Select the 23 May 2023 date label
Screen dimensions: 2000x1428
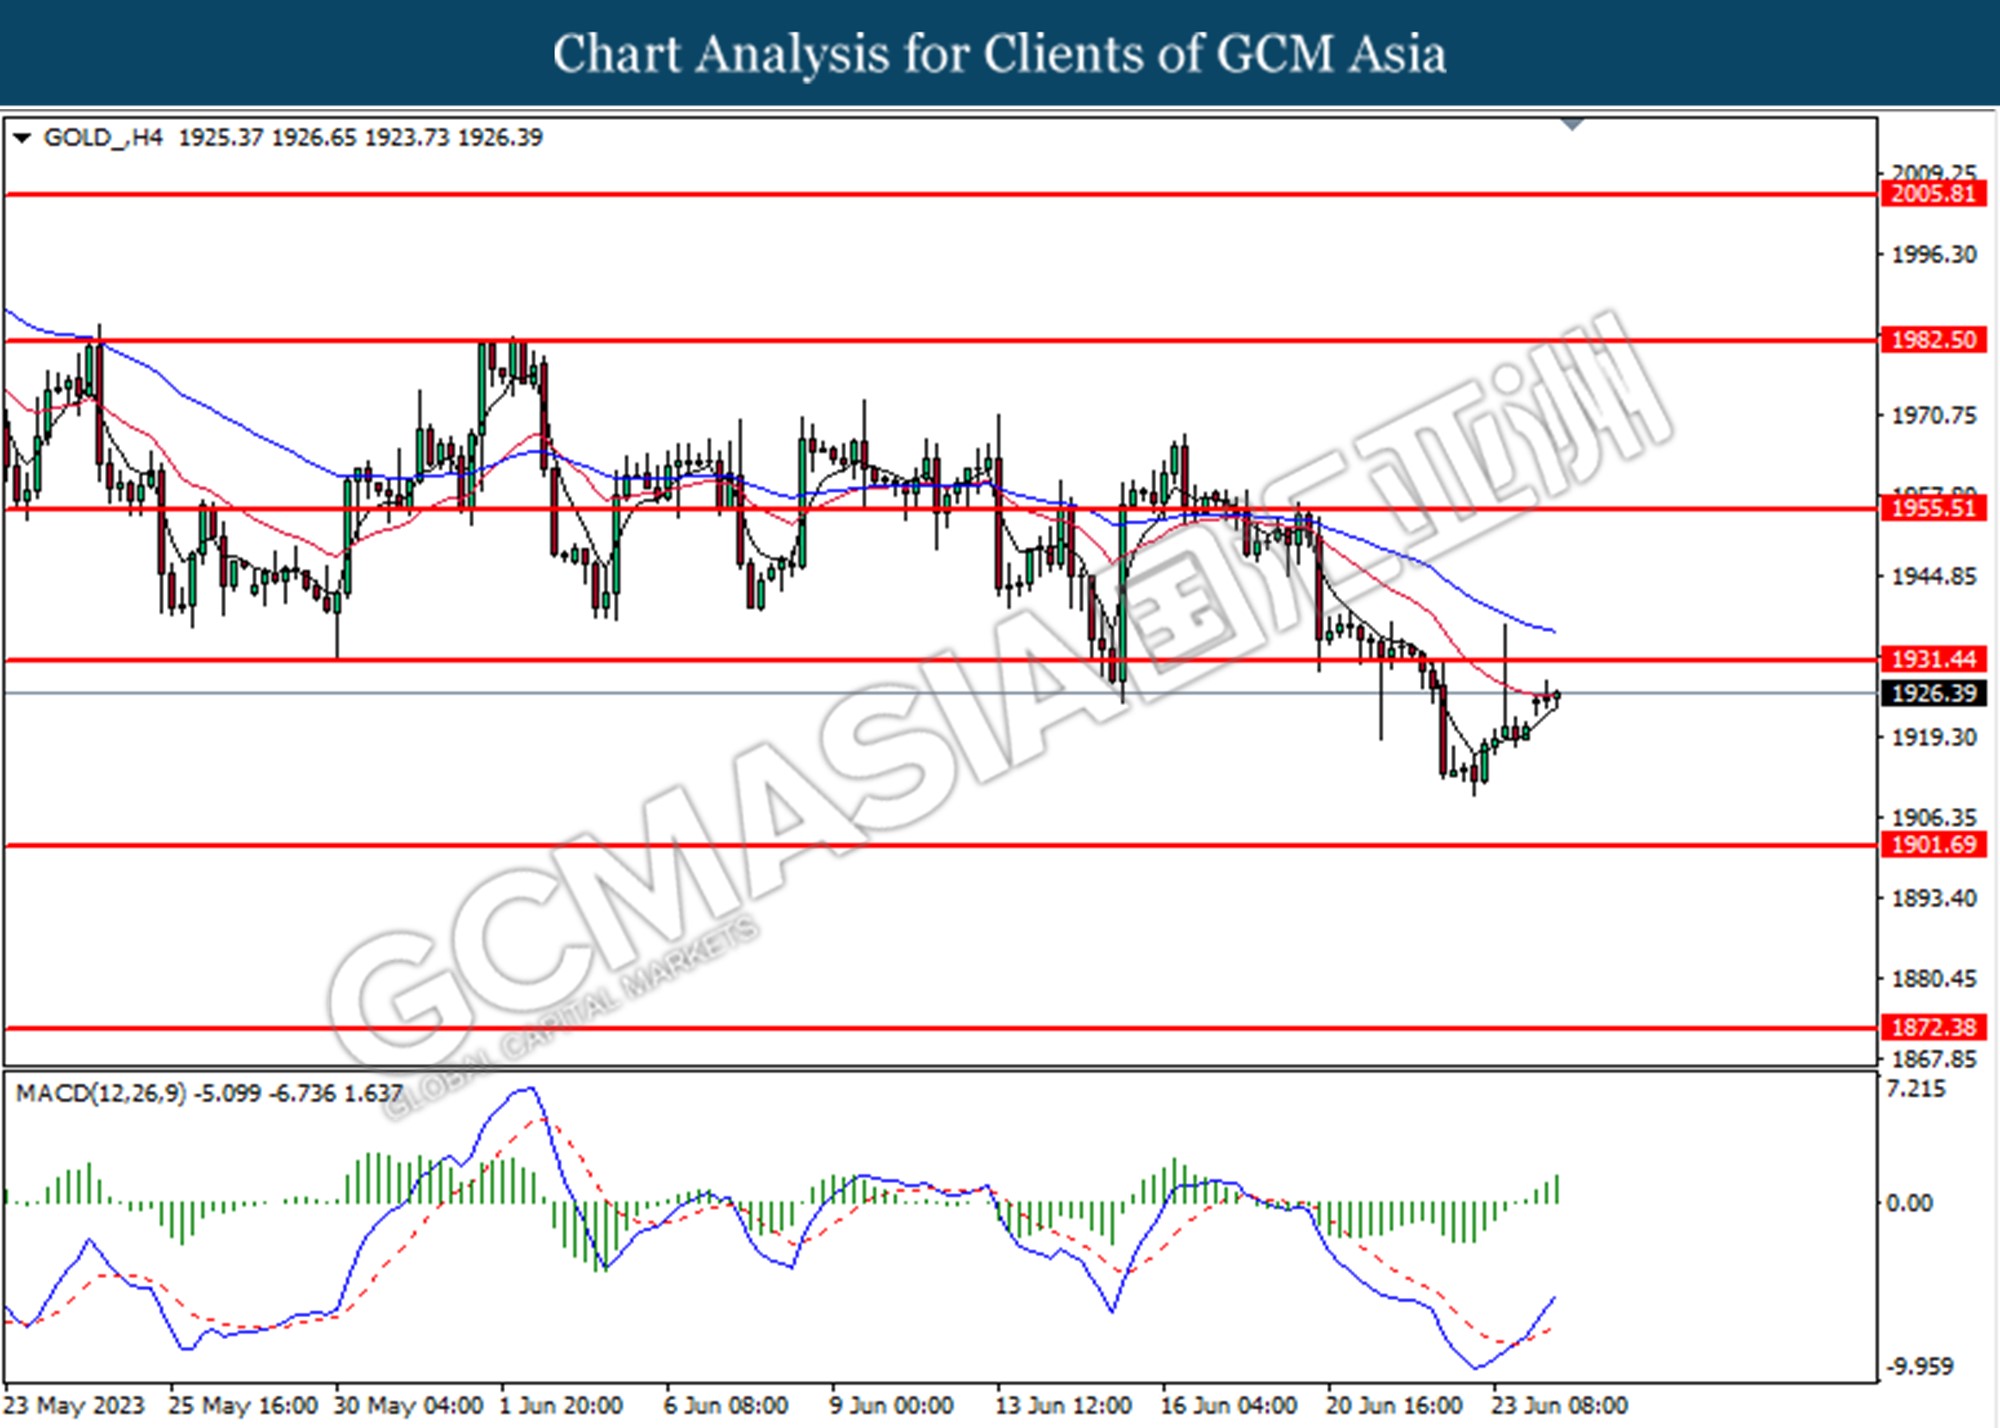pos(75,1406)
